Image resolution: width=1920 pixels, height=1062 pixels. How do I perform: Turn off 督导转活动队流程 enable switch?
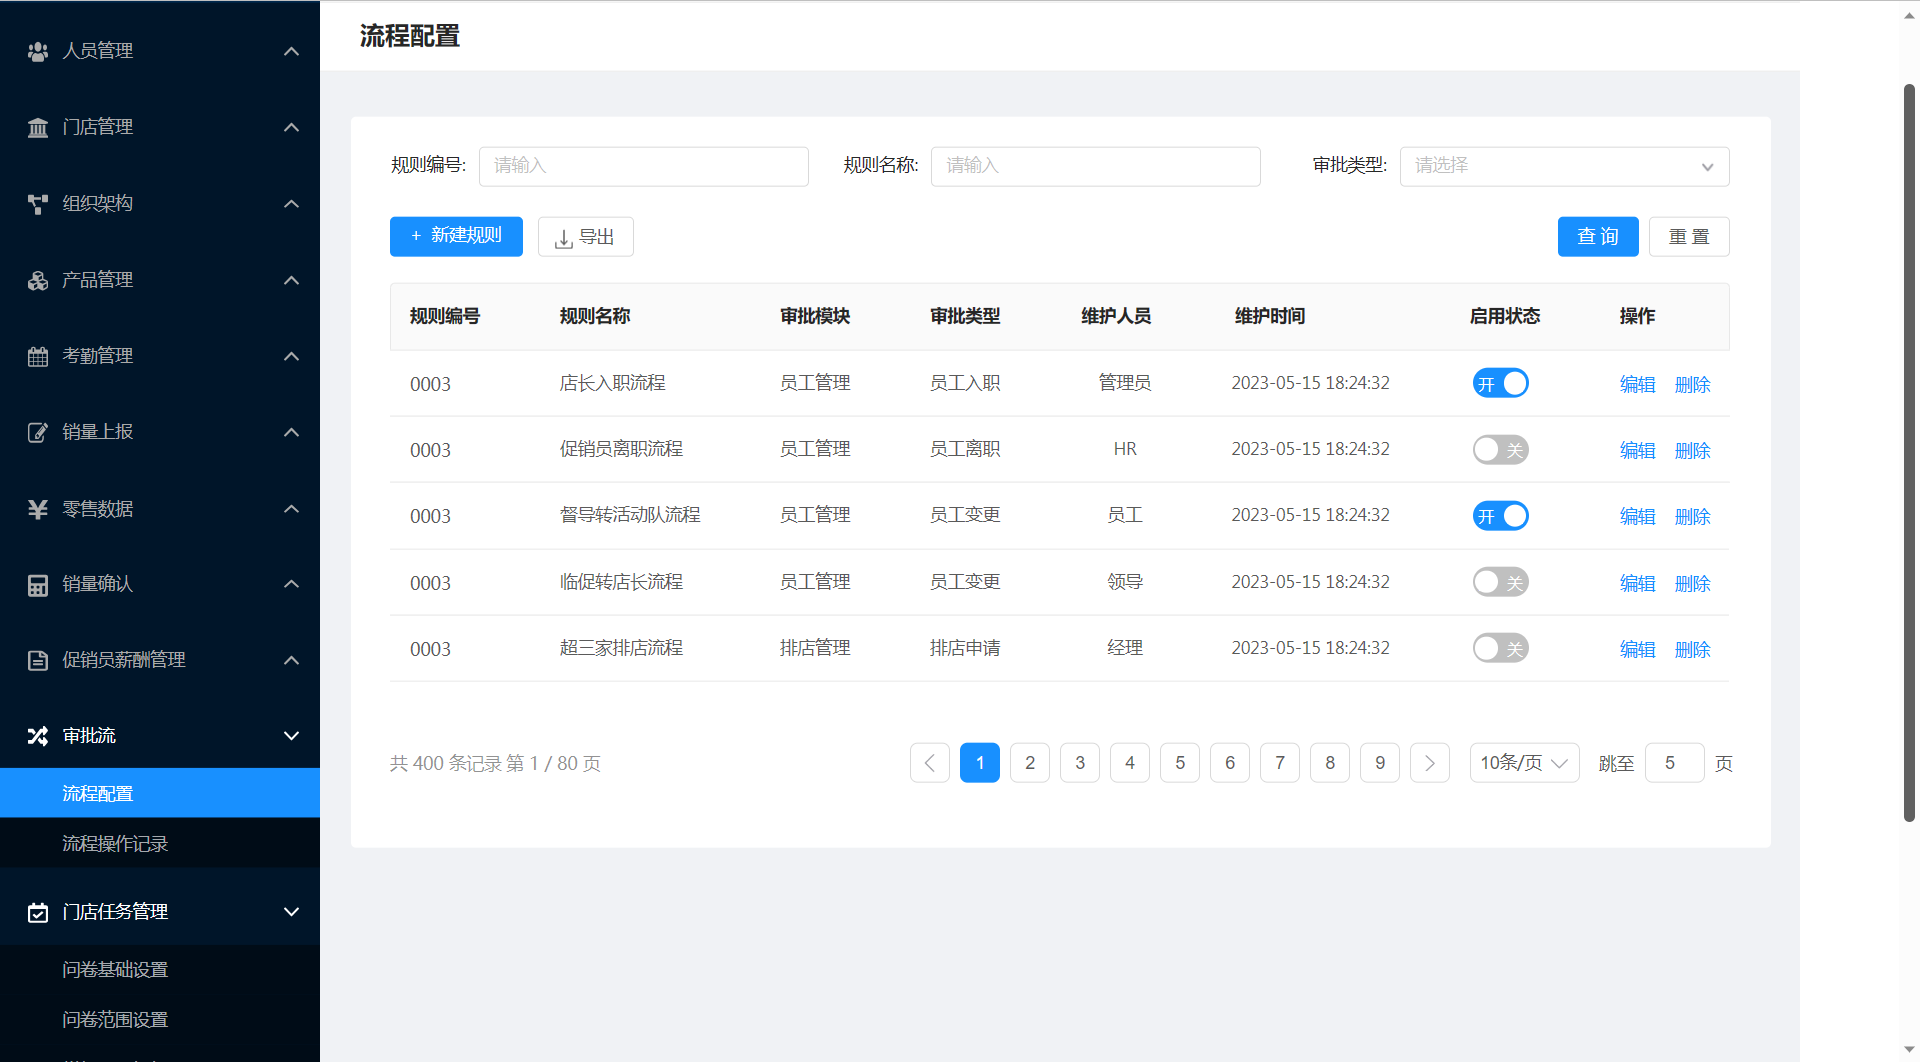pyautogui.click(x=1500, y=516)
